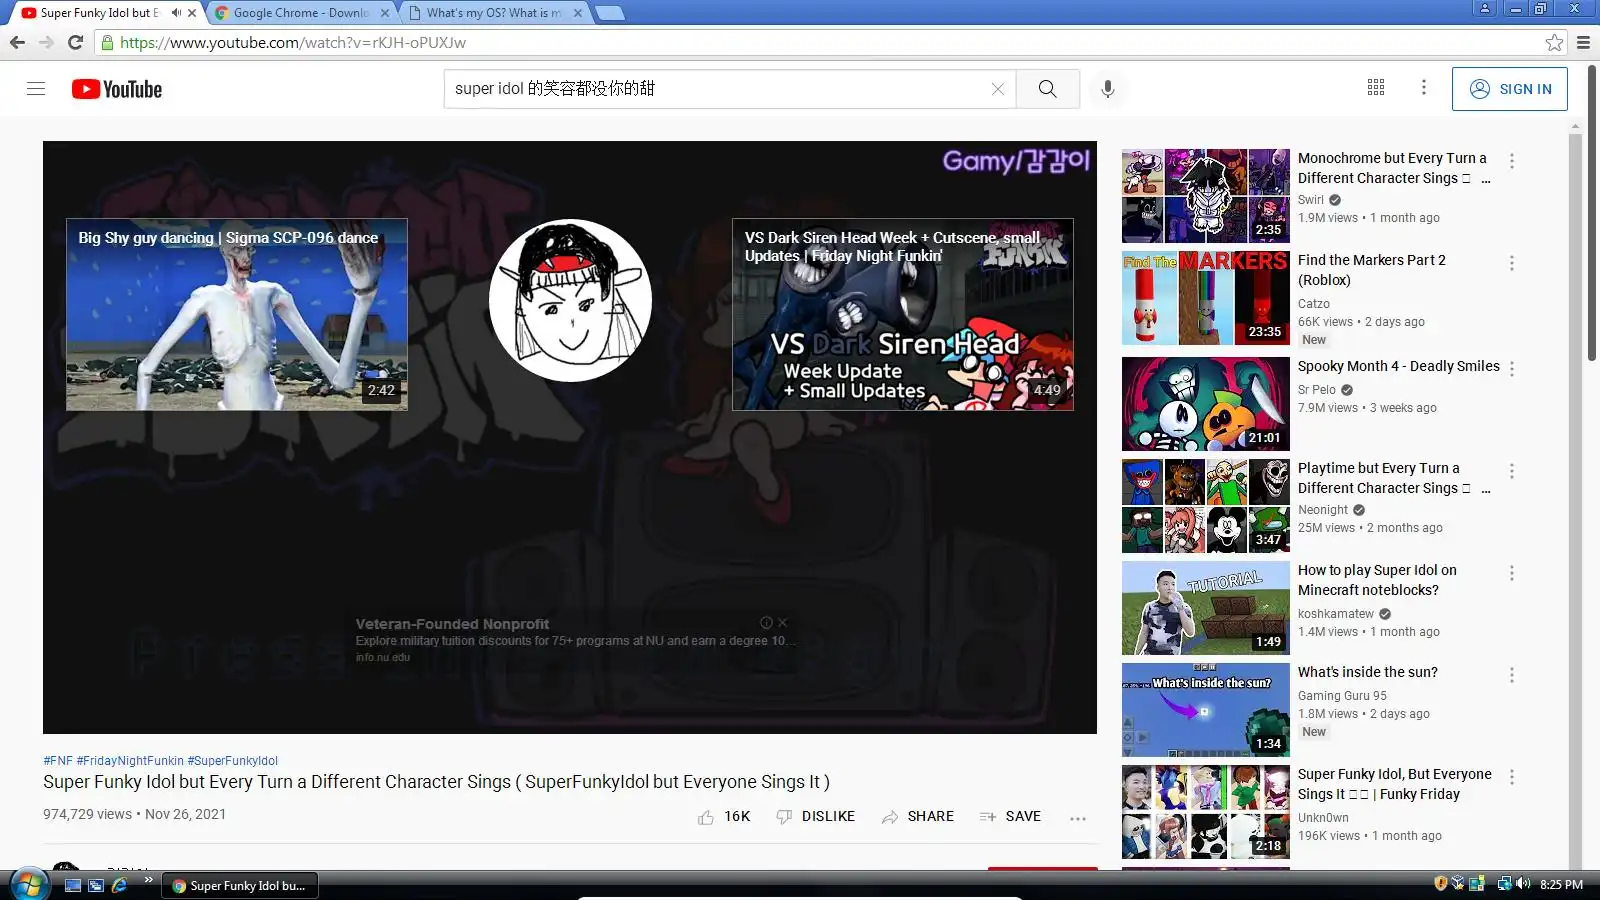Click the Show Desktop quick launch icon
This screenshot has height=900, width=1600.
pyautogui.click(x=73, y=885)
